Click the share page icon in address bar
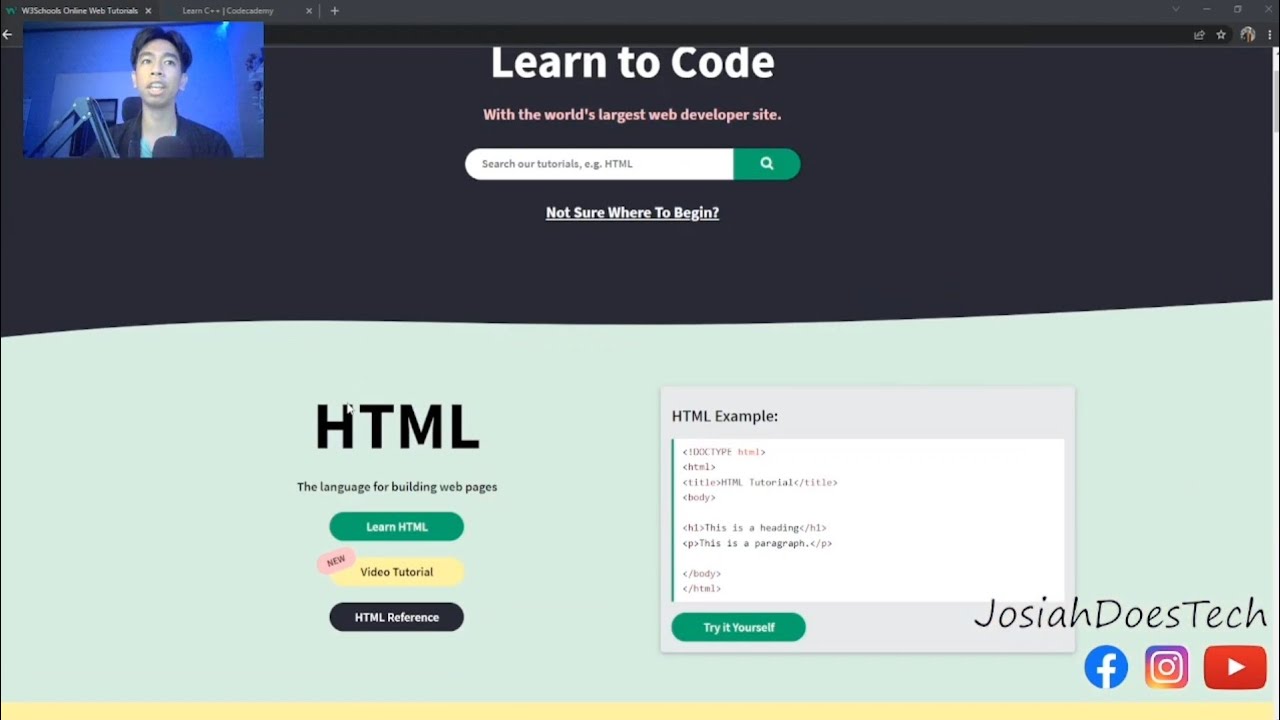1280x720 pixels. point(1199,34)
